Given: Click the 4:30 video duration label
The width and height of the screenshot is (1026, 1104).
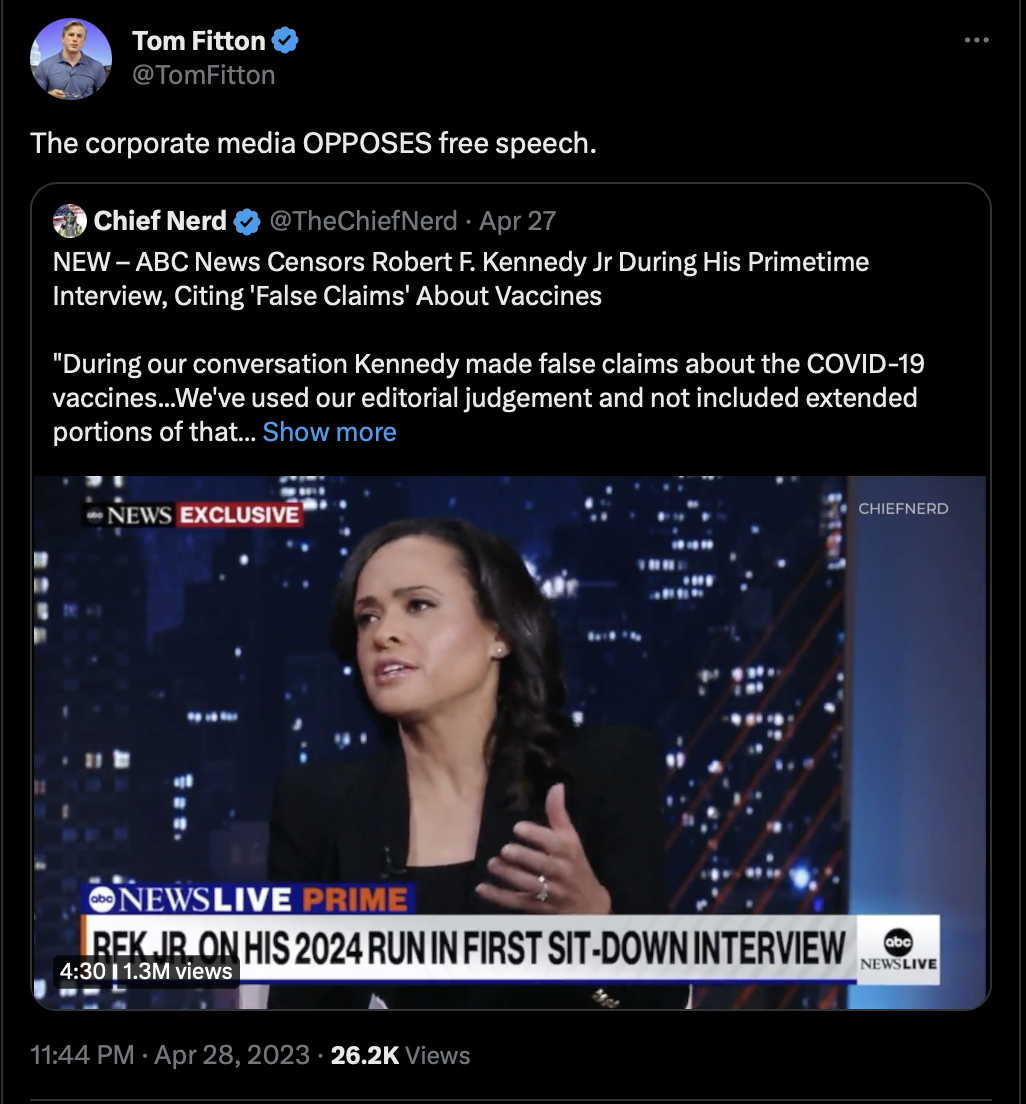Looking at the screenshot, I should (82, 971).
